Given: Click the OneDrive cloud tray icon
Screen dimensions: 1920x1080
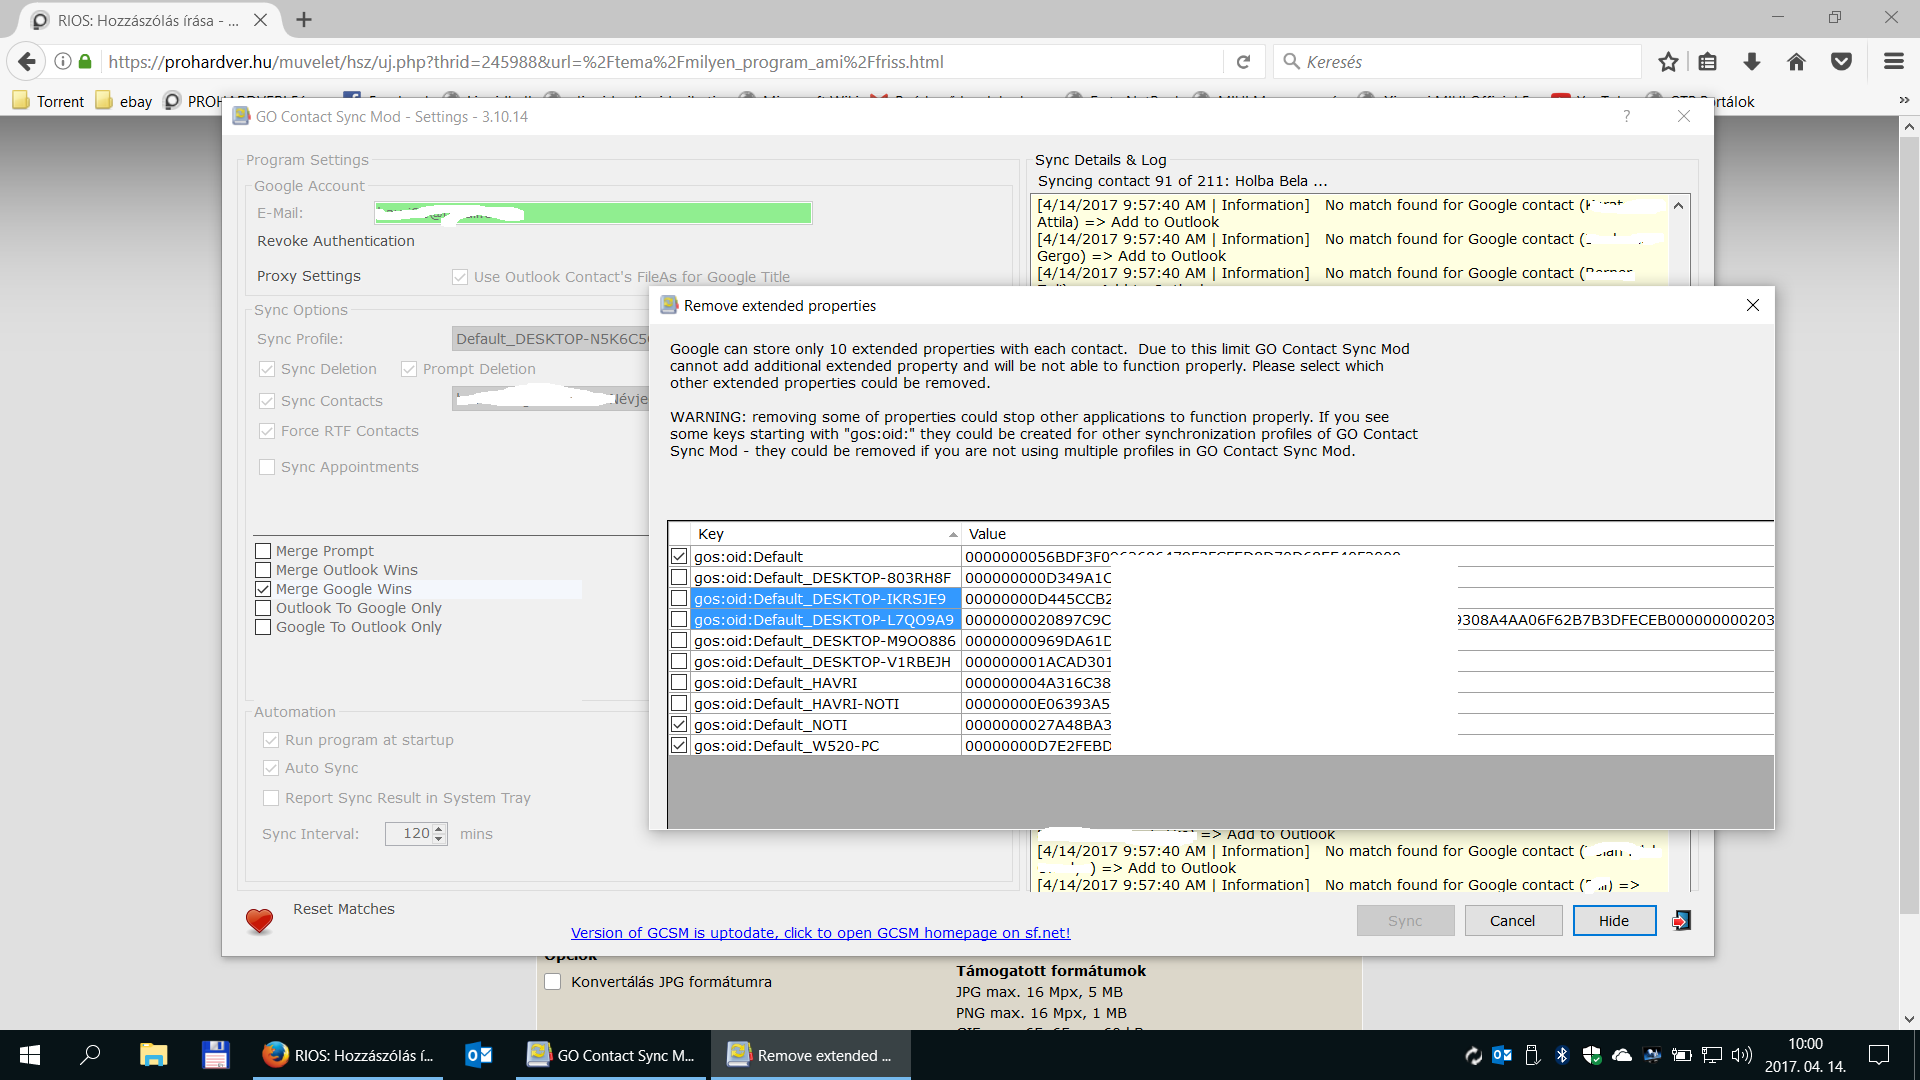Looking at the screenshot, I should tap(1622, 1055).
